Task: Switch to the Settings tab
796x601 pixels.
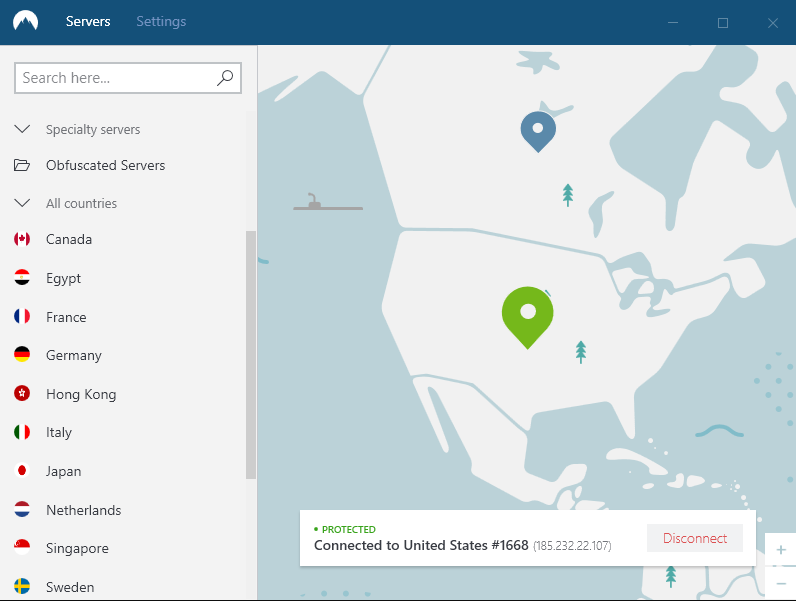Action: coord(161,21)
